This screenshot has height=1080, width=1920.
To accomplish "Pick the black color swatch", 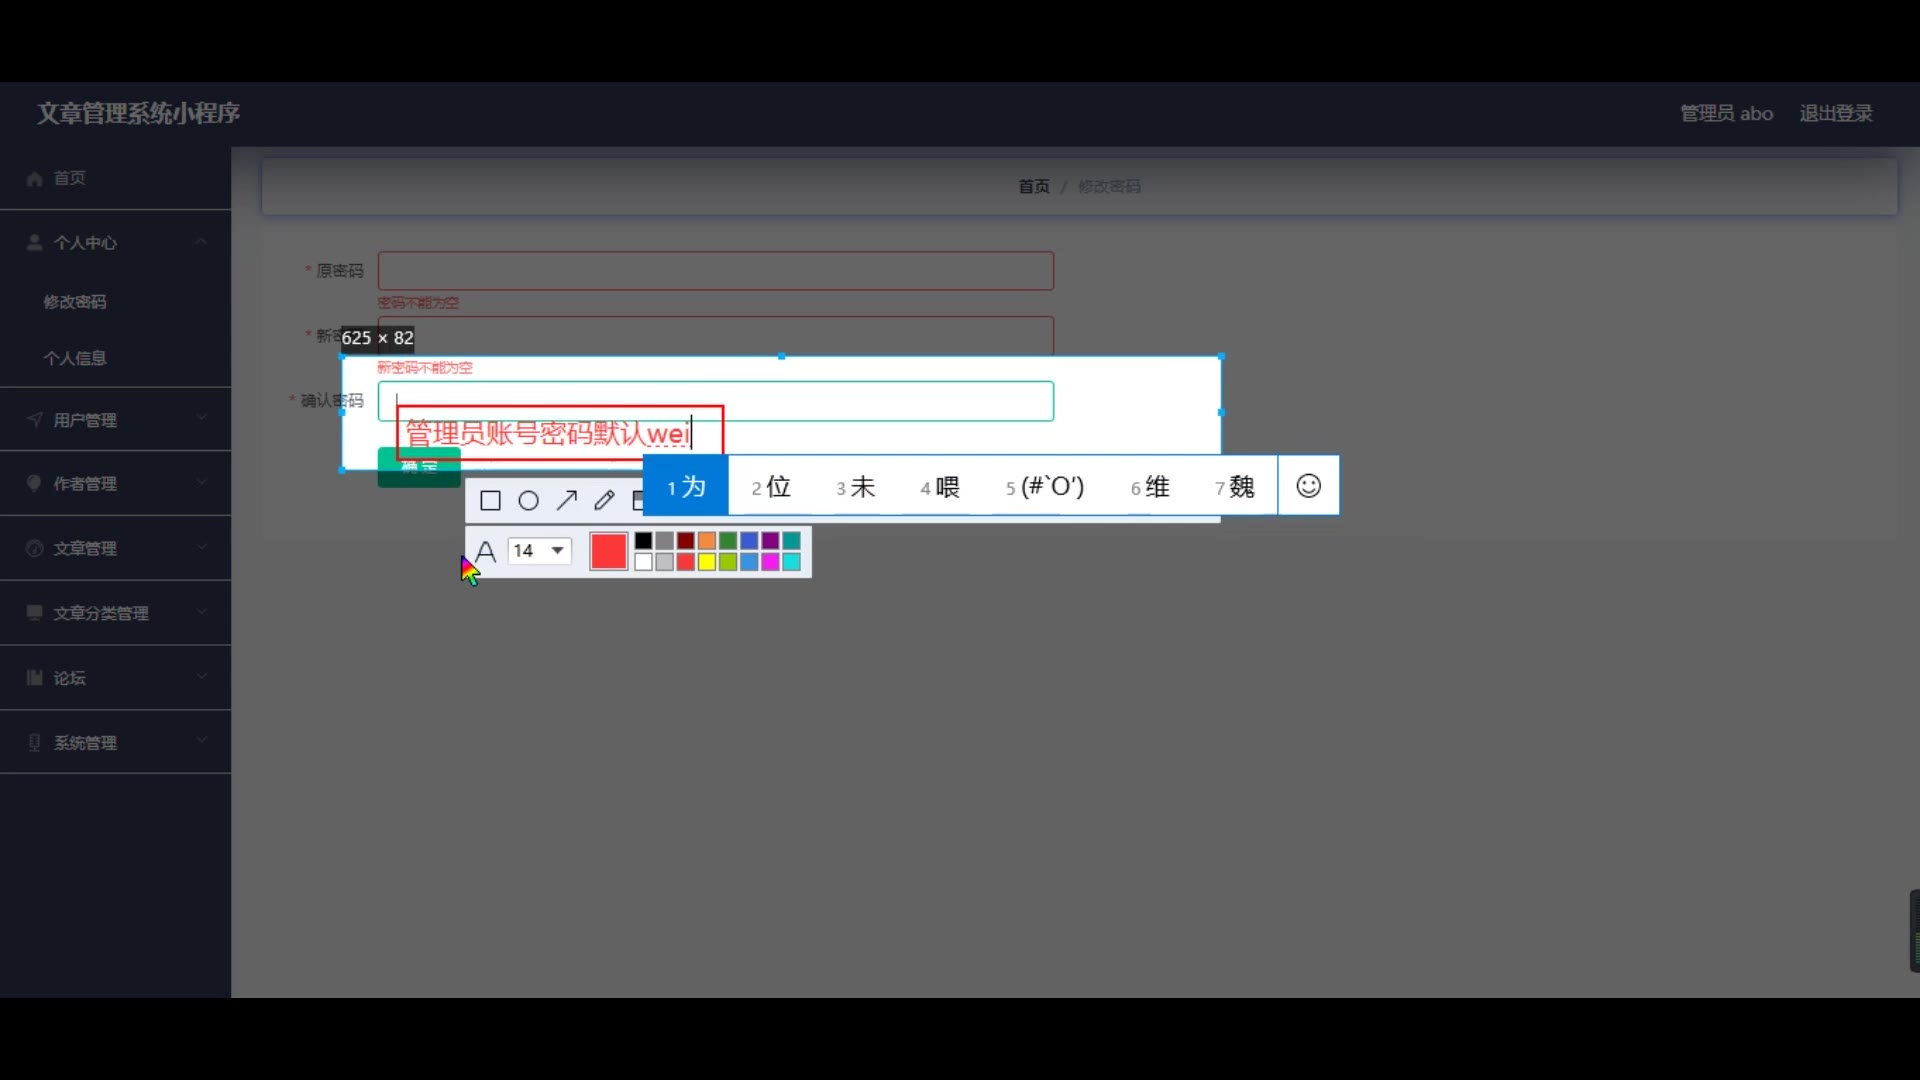I will [643, 541].
